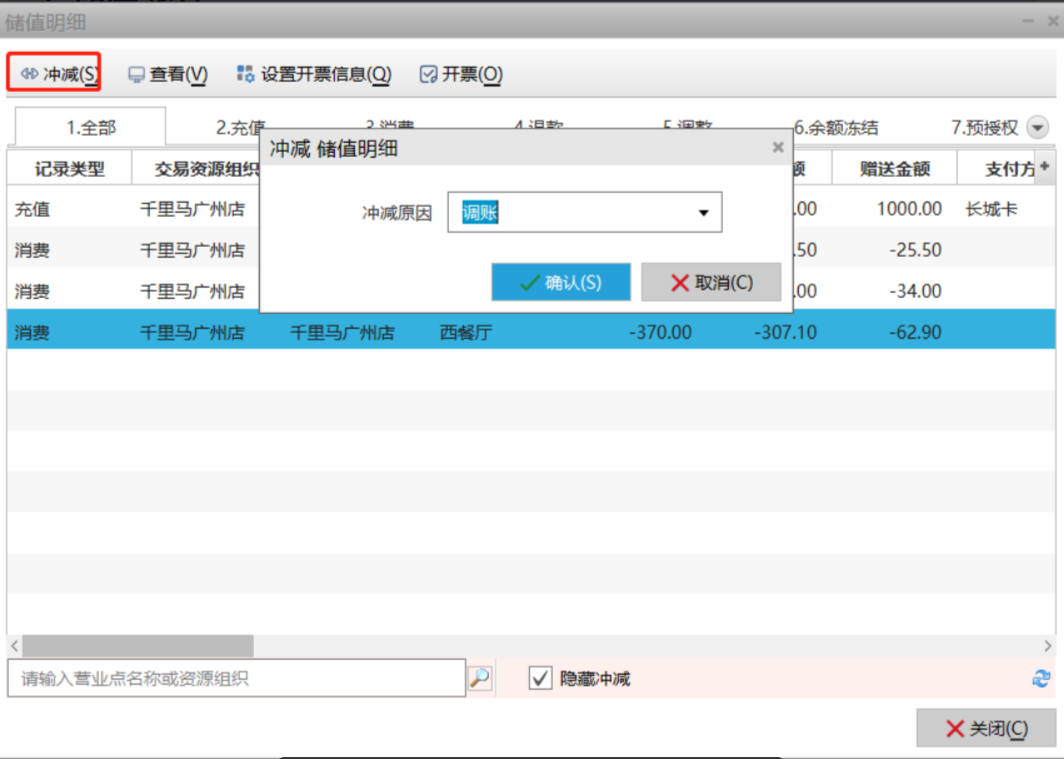Click the 开票 invoice icon
Viewport: 1064px width, 759px height.
[x=429, y=74]
